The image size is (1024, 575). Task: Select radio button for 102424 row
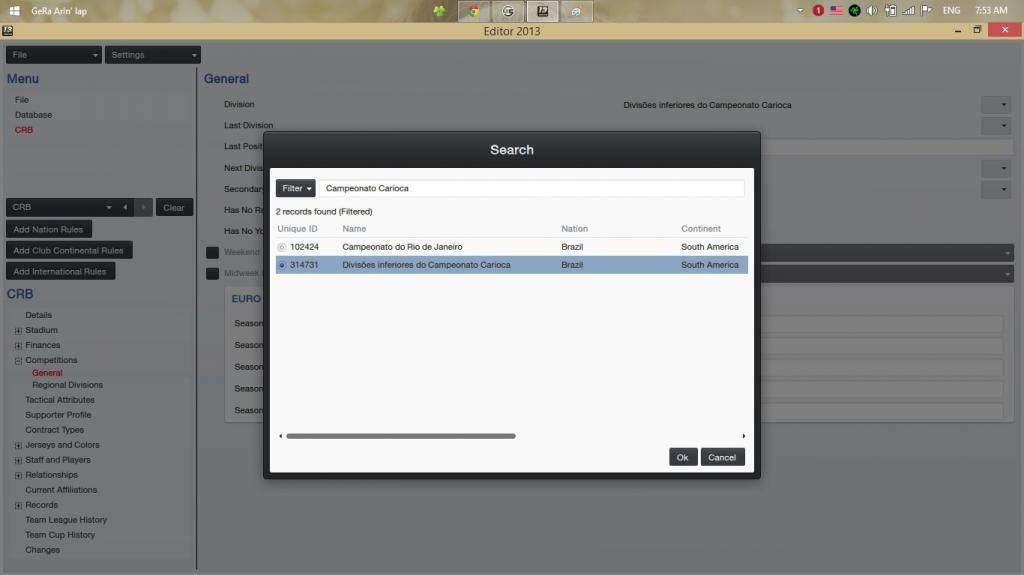click(x=281, y=247)
